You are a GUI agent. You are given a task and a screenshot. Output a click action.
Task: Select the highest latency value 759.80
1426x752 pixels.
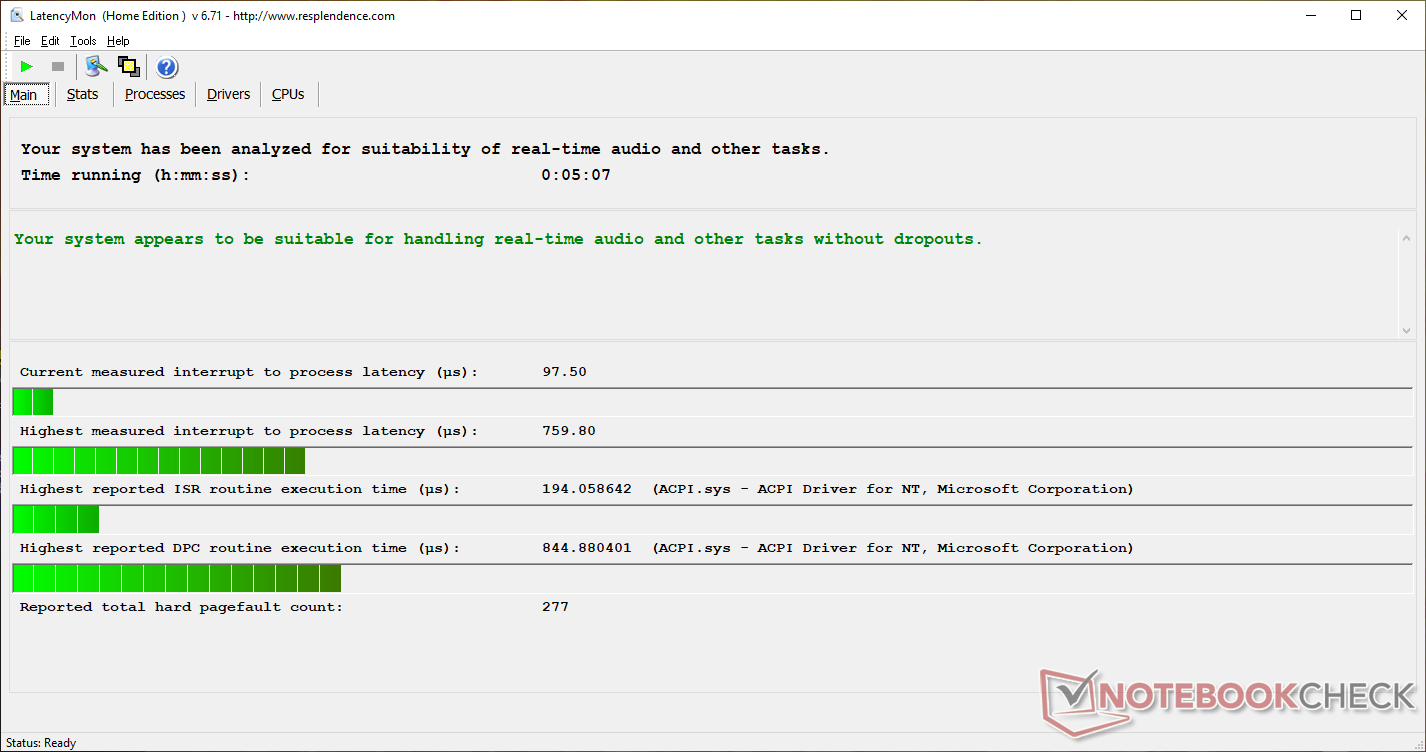coord(569,431)
